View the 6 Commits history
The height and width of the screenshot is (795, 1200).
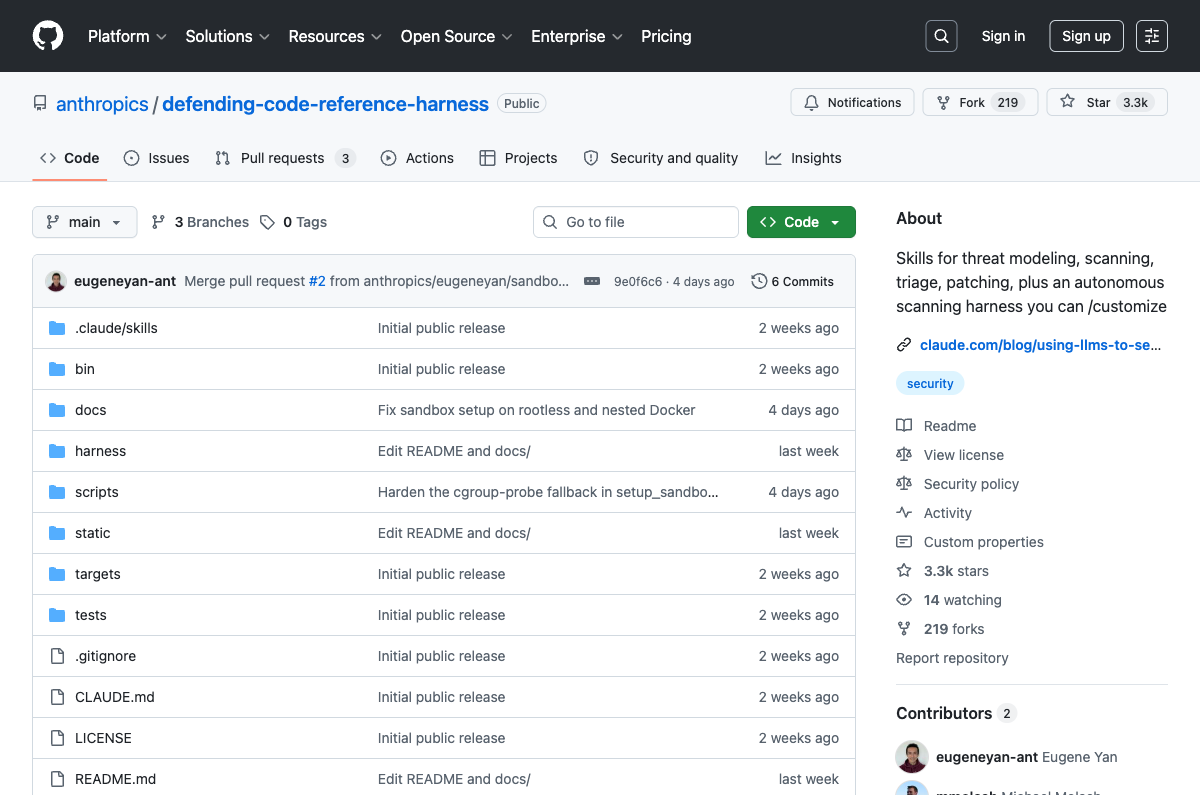(793, 282)
